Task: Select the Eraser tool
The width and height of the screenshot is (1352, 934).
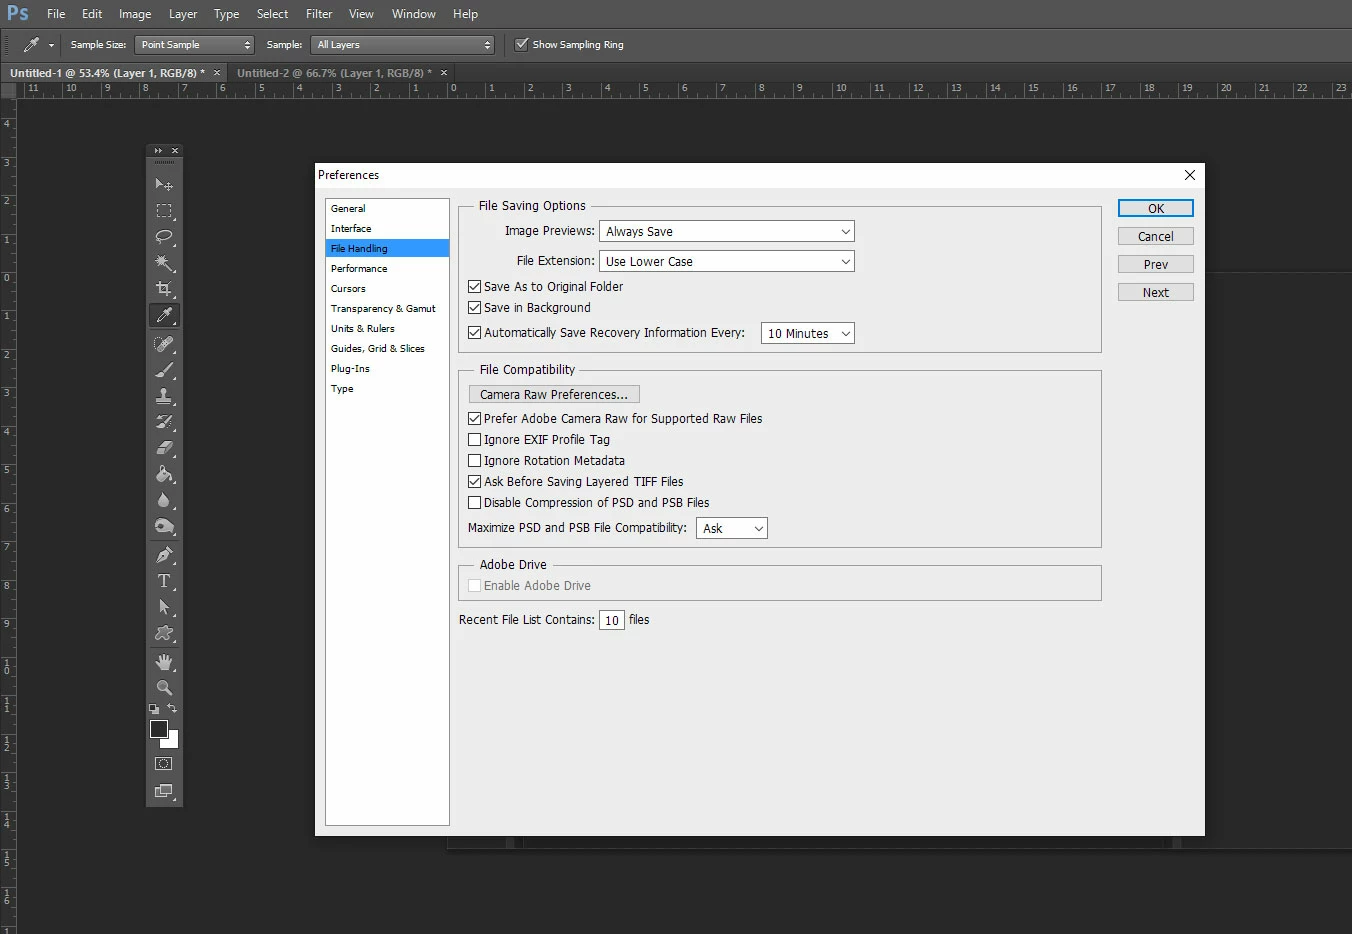Action: tap(164, 448)
